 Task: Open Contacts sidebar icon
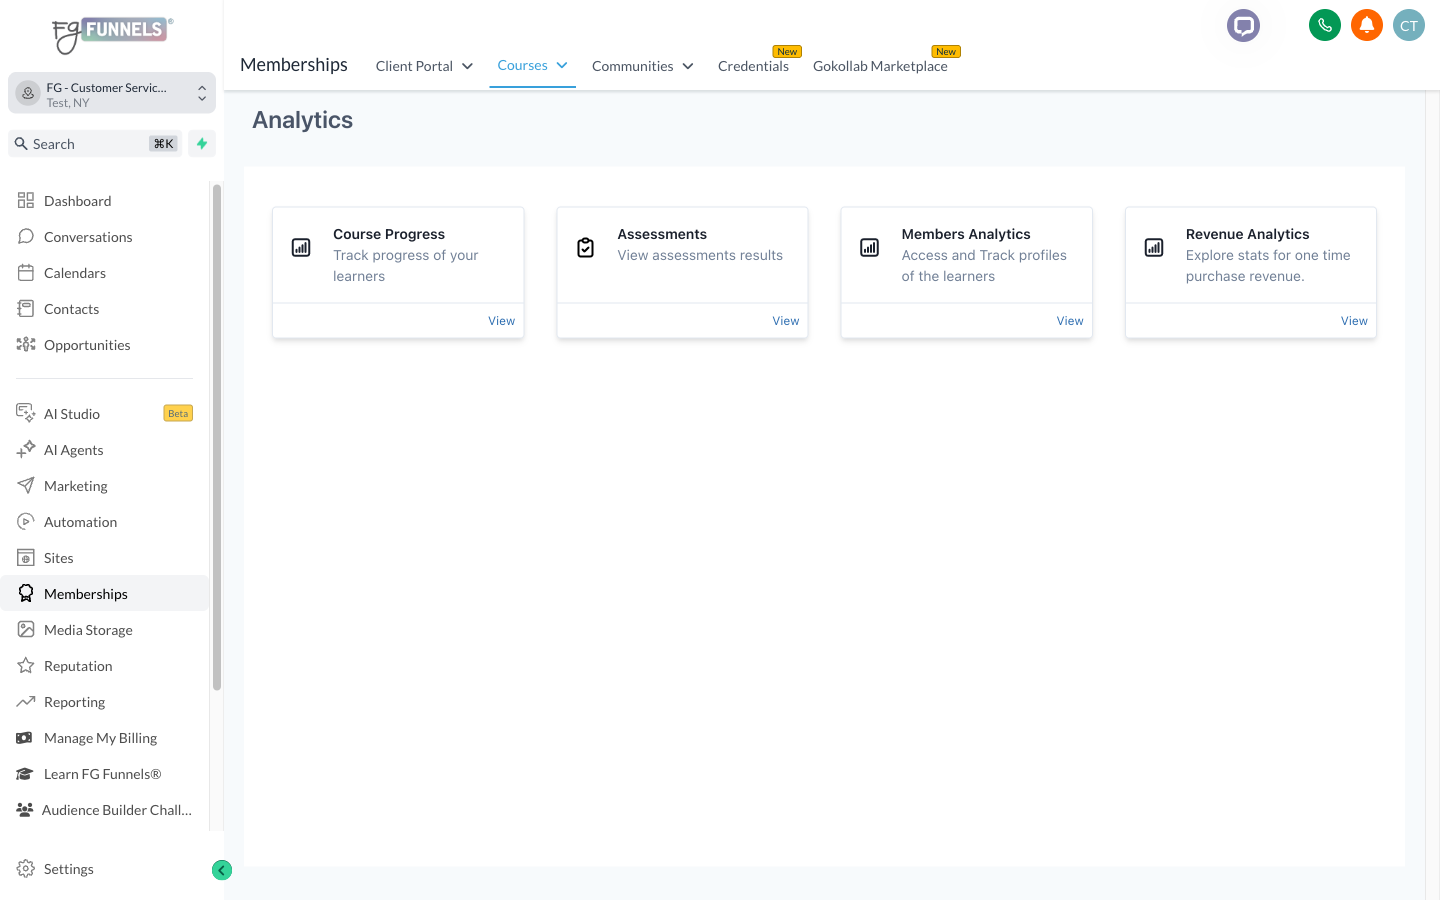[x=26, y=309]
